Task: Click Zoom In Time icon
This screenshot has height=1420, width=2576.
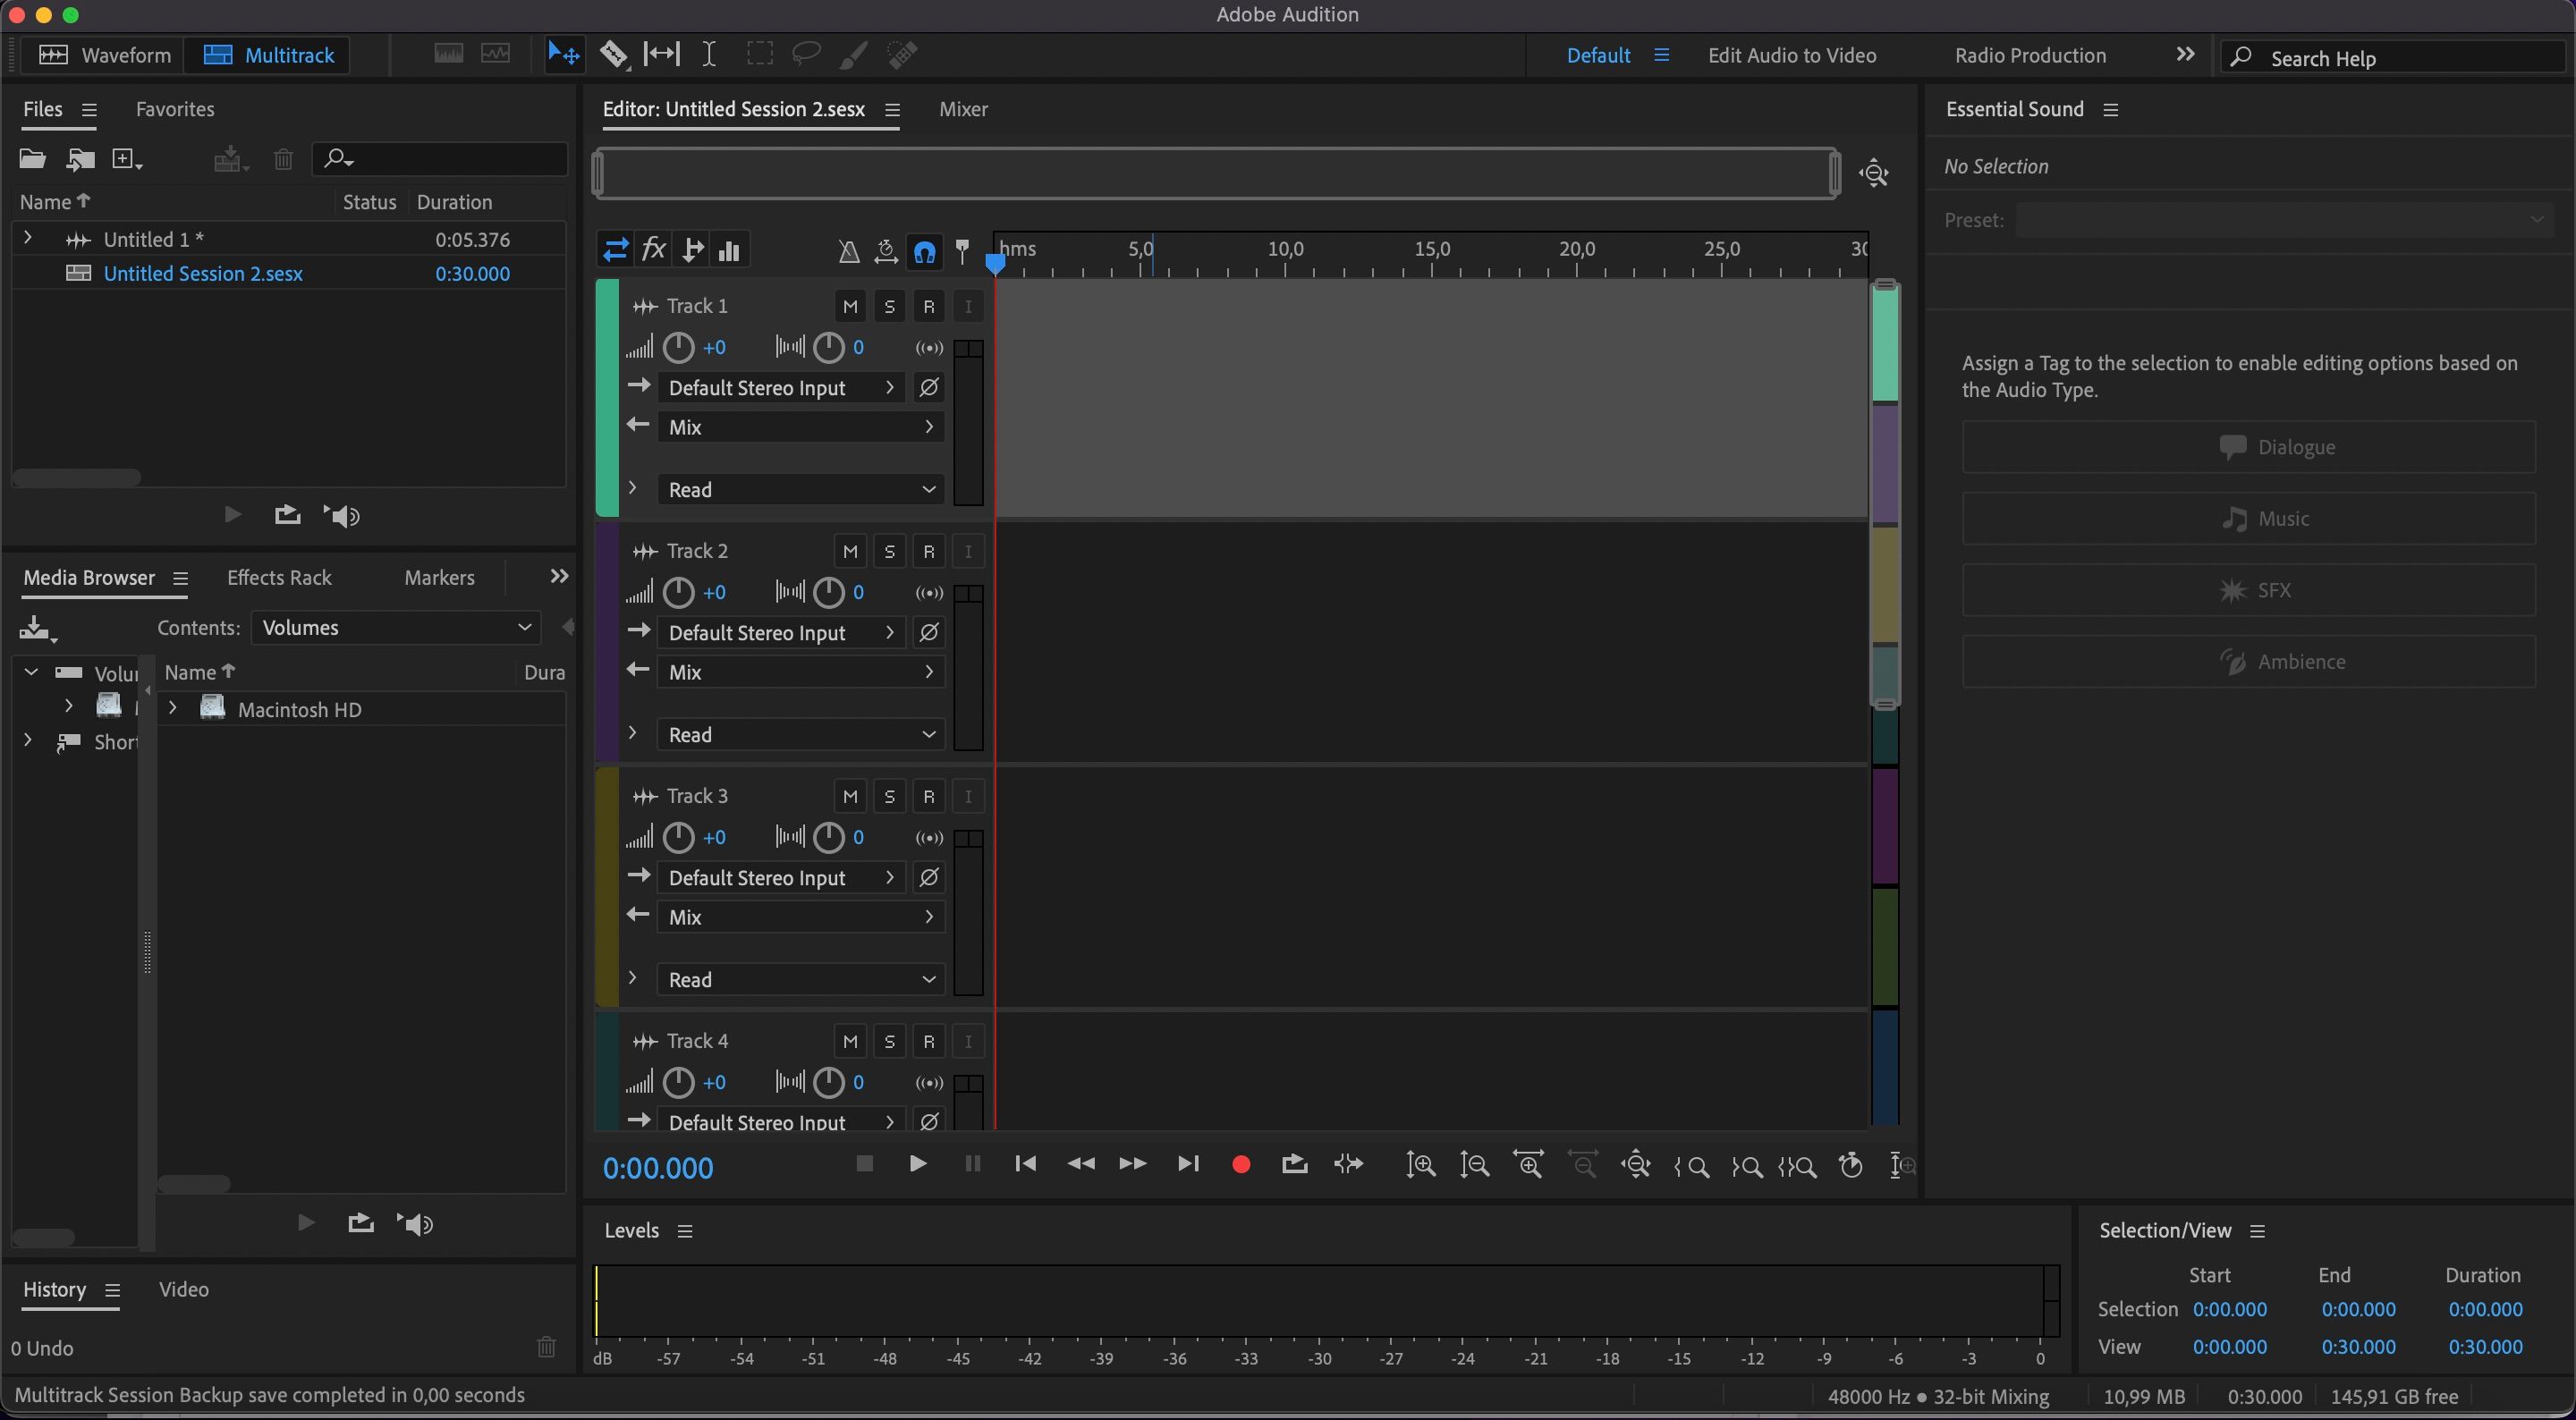Action: [x=1528, y=1164]
